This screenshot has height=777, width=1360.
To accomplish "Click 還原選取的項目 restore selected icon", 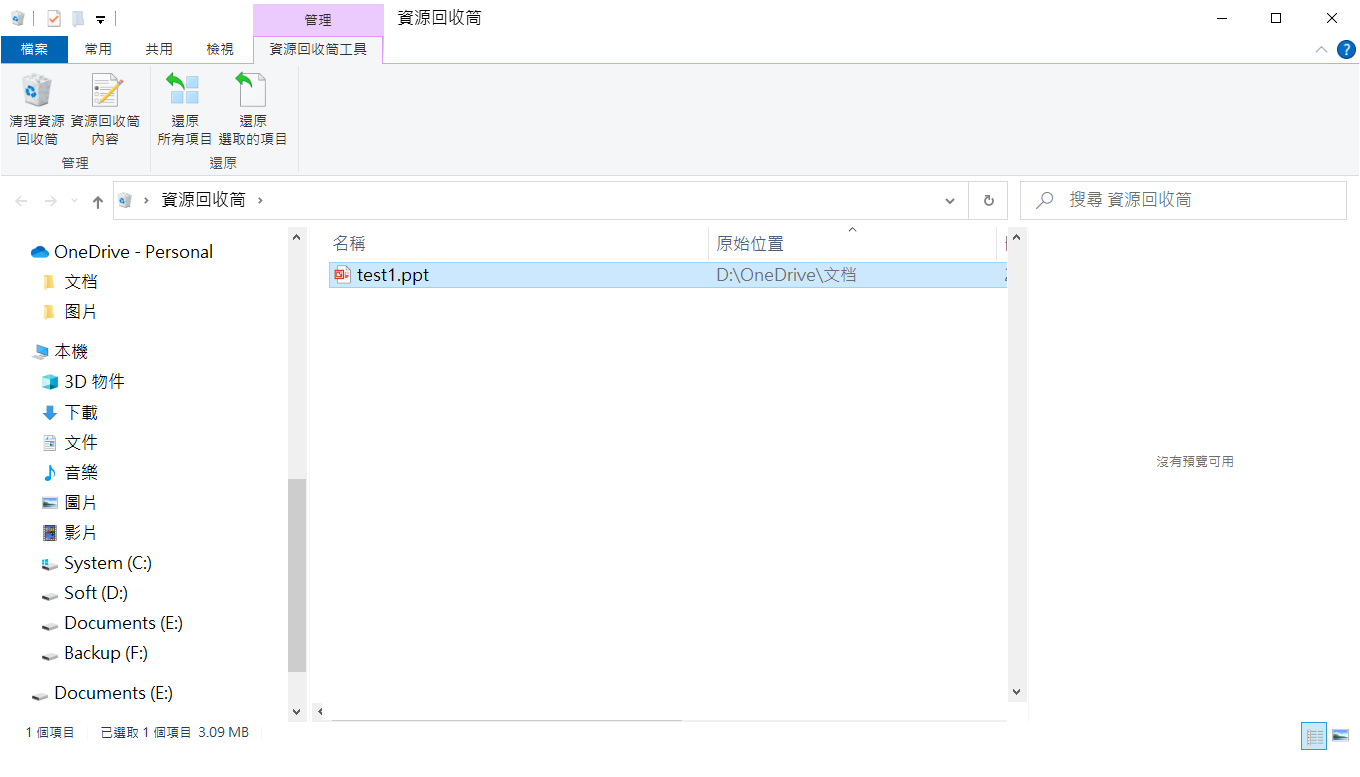I will pos(252,92).
